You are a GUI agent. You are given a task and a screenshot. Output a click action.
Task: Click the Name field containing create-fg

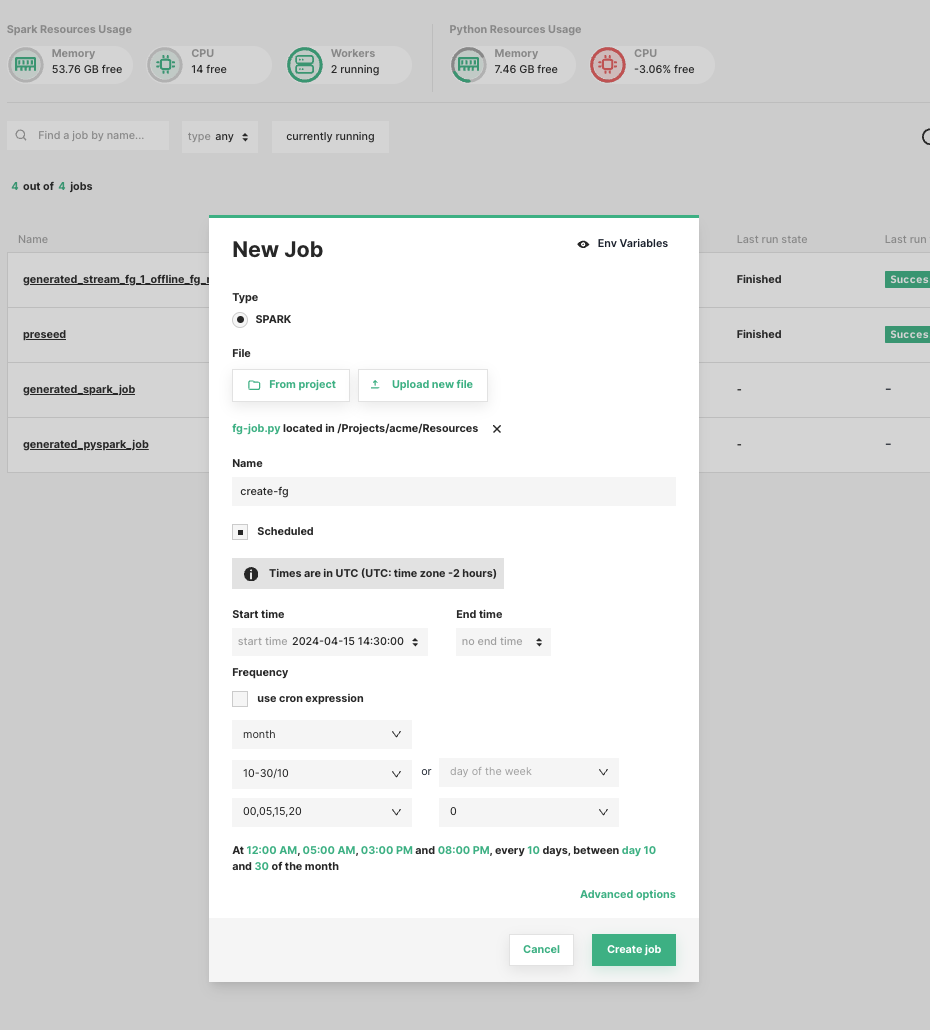(453, 492)
